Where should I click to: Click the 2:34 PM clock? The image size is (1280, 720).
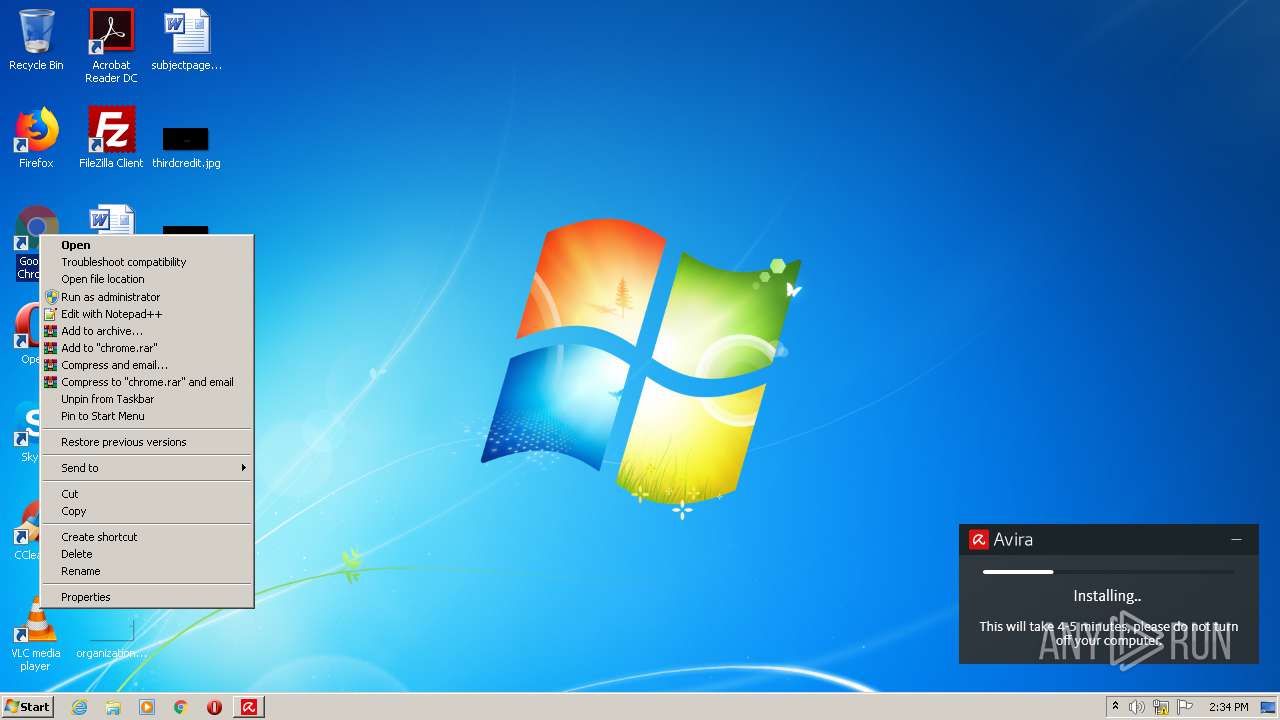pyautogui.click(x=1229, y=707)
